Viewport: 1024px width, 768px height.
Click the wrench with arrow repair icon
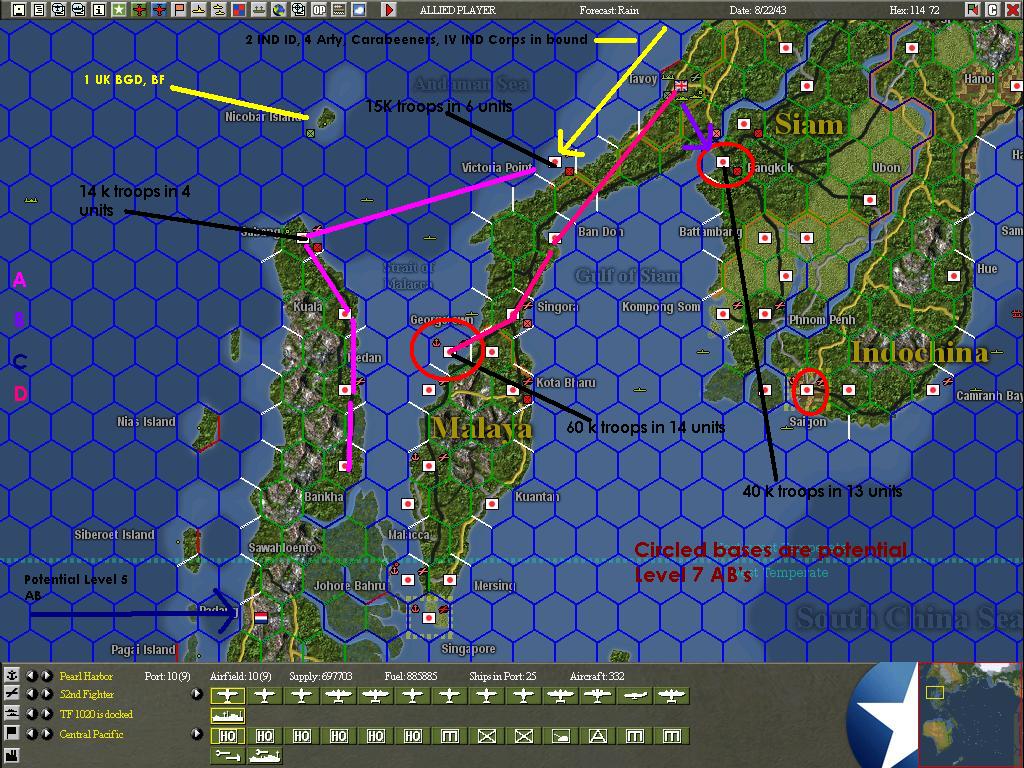(227, 756)
